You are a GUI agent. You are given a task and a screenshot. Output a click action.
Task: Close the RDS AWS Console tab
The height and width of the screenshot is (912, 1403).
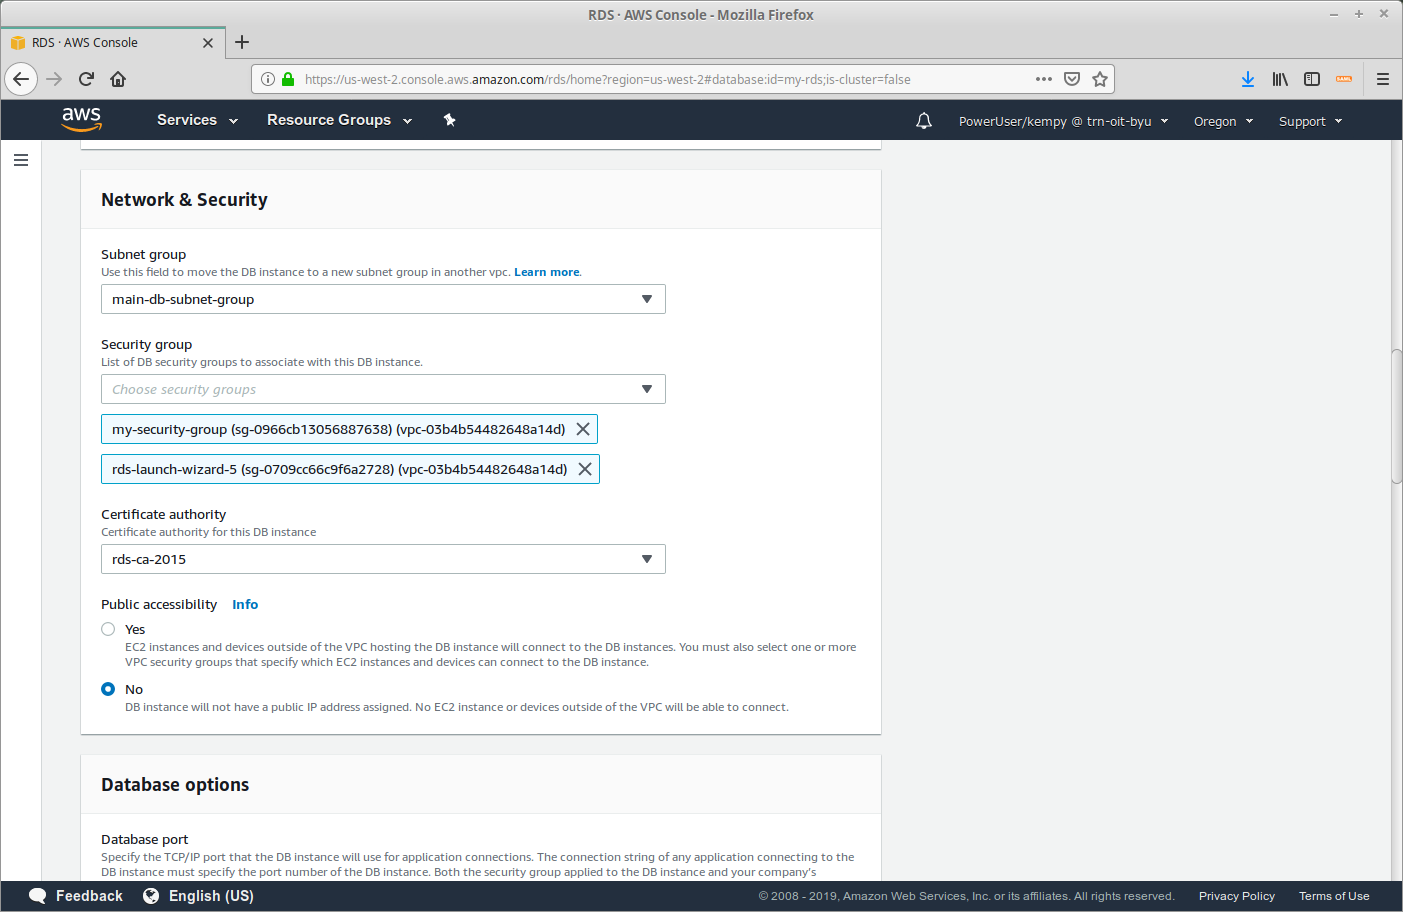(x=208, y=43)
